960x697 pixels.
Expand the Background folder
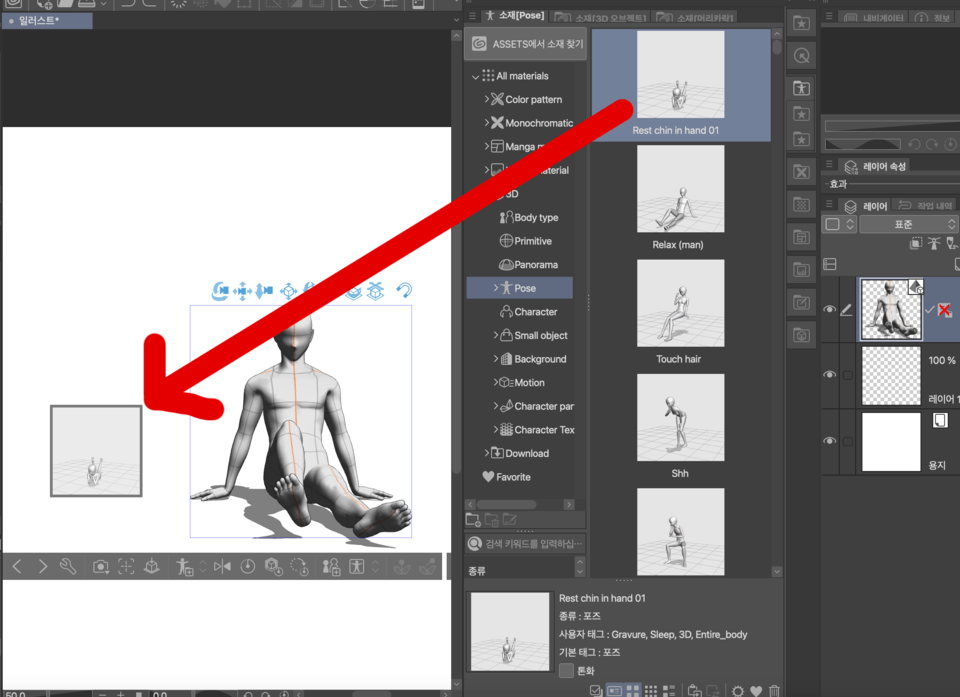tap(496, 358)
